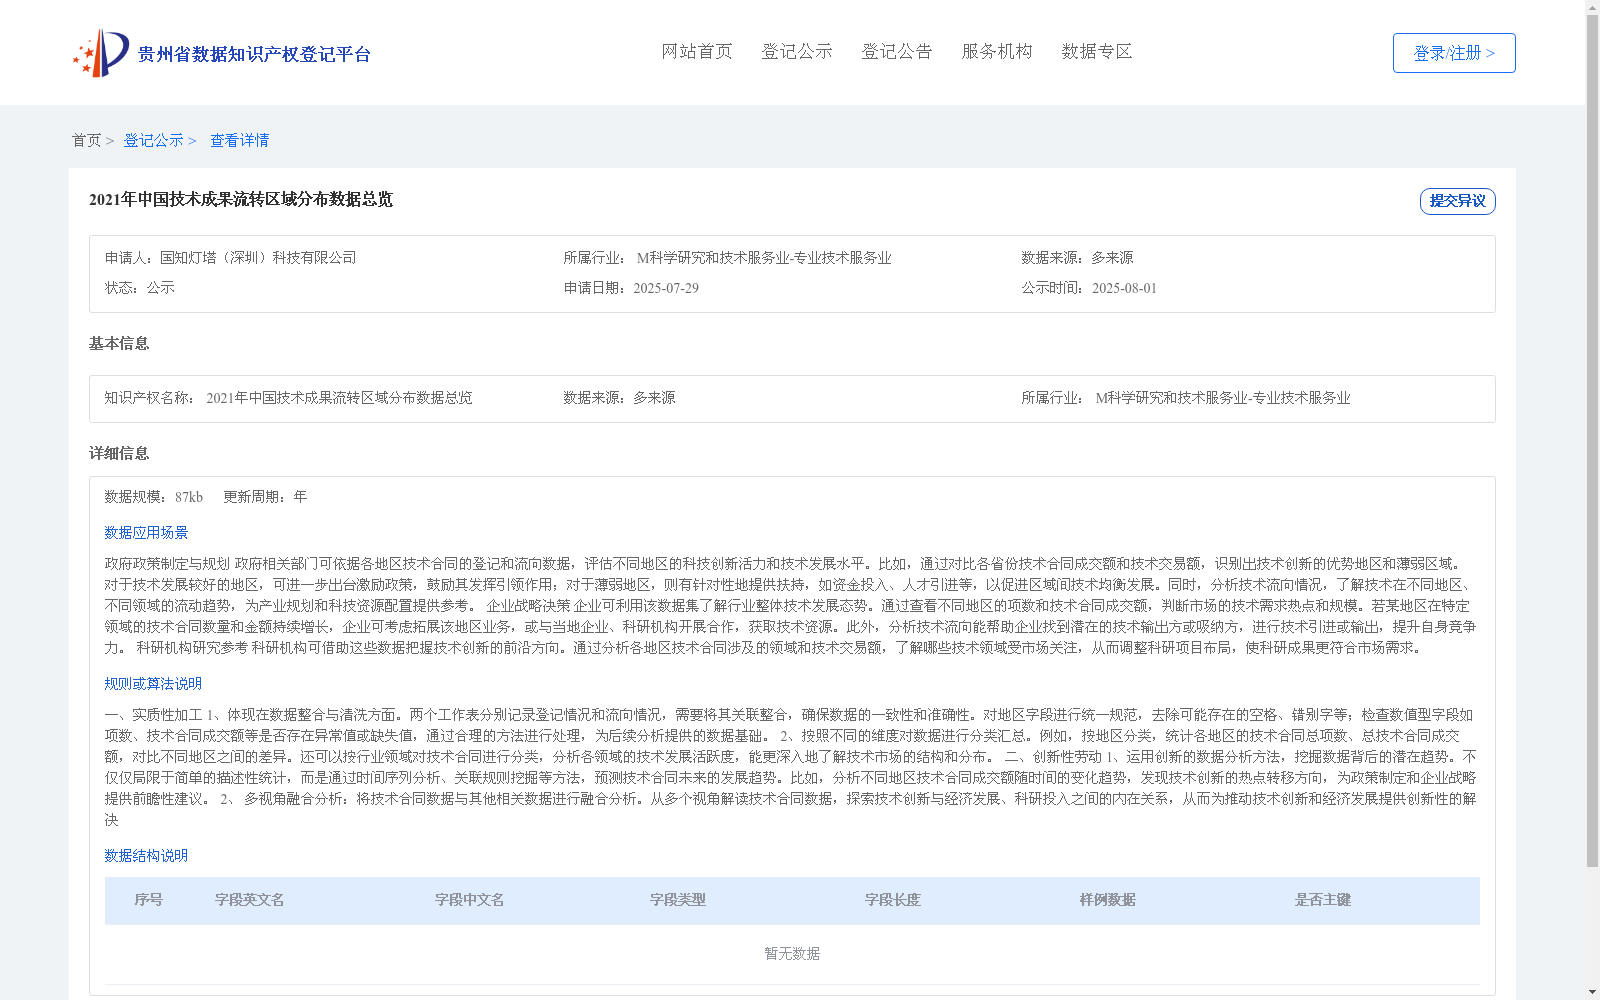1600x1000 pixels.
Task: Click 规则或算法说明 heading
Action: coord(153,684)
